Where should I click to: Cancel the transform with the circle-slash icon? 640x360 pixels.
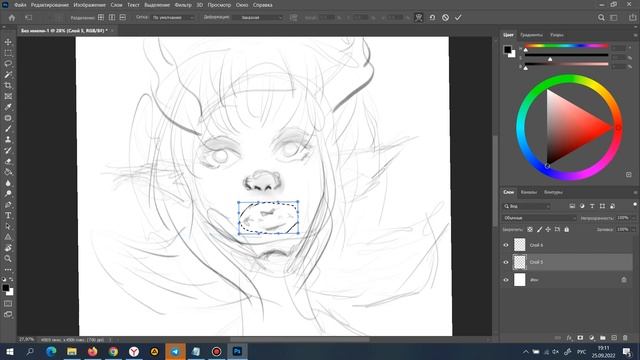(445, 18)
